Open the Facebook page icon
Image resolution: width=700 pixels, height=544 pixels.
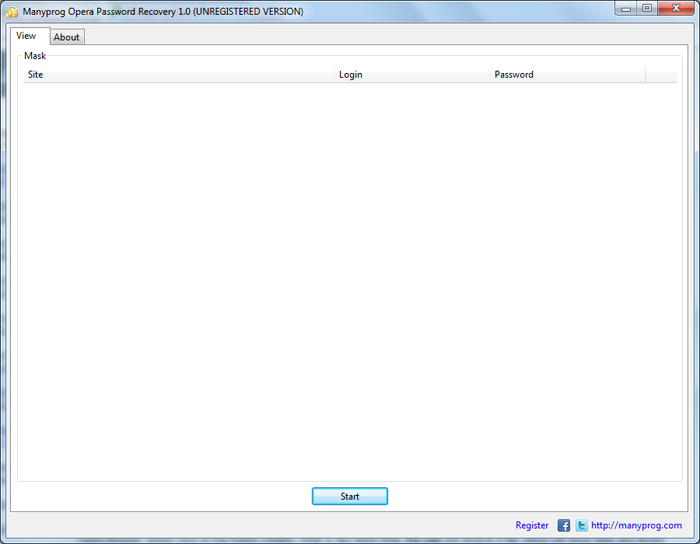[x=563, y=525]
